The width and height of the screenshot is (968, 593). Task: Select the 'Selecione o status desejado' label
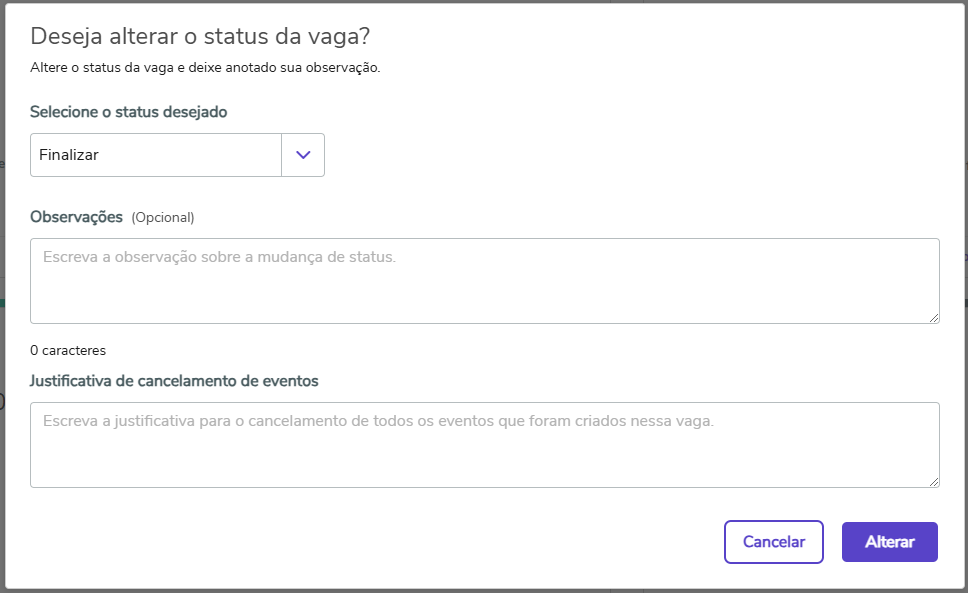pyautogui.click(x=128, y=112)
